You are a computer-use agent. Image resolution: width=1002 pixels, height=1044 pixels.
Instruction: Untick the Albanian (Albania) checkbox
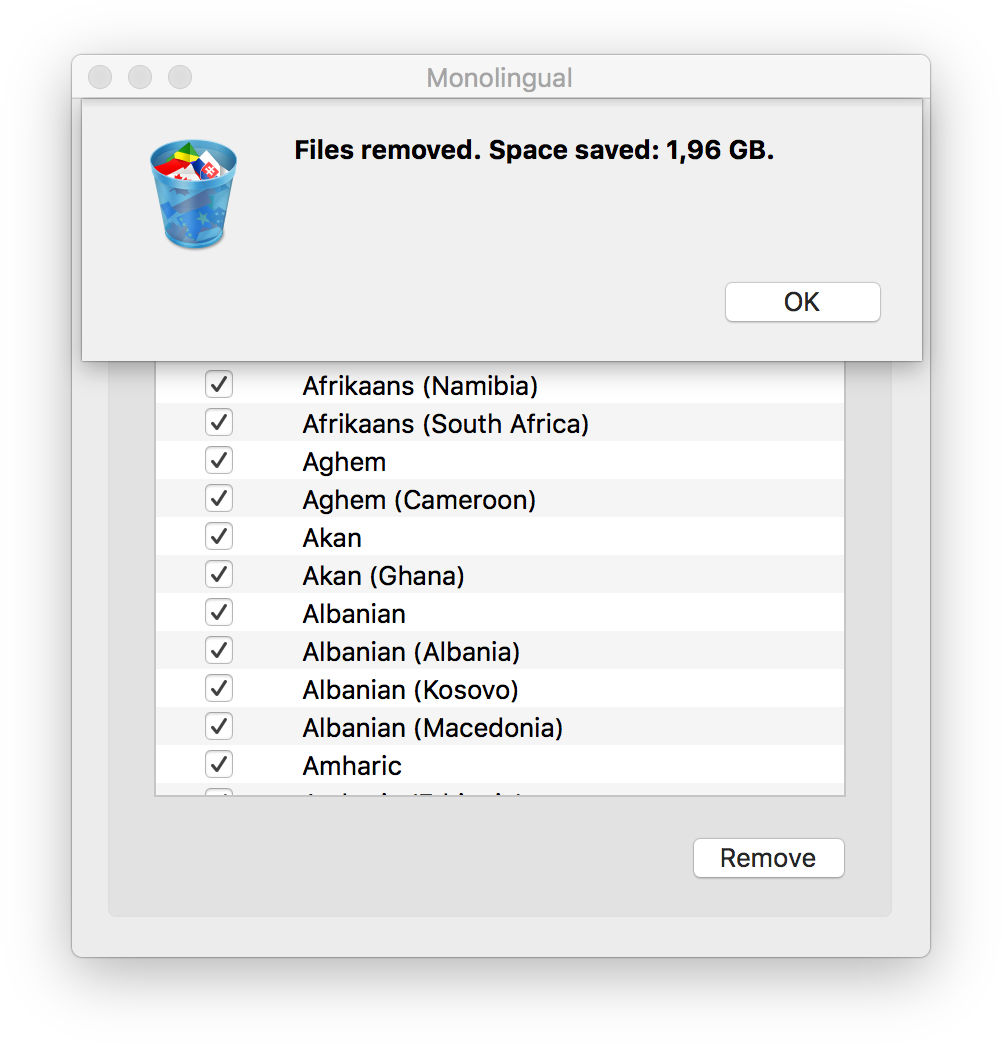coord(218,650)
